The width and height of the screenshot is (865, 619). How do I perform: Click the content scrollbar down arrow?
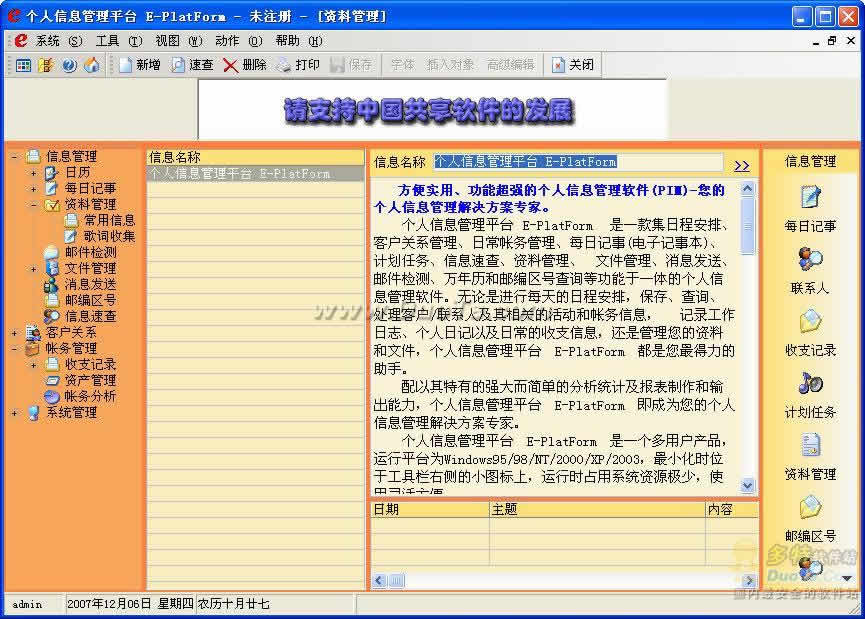pos(747,485)
